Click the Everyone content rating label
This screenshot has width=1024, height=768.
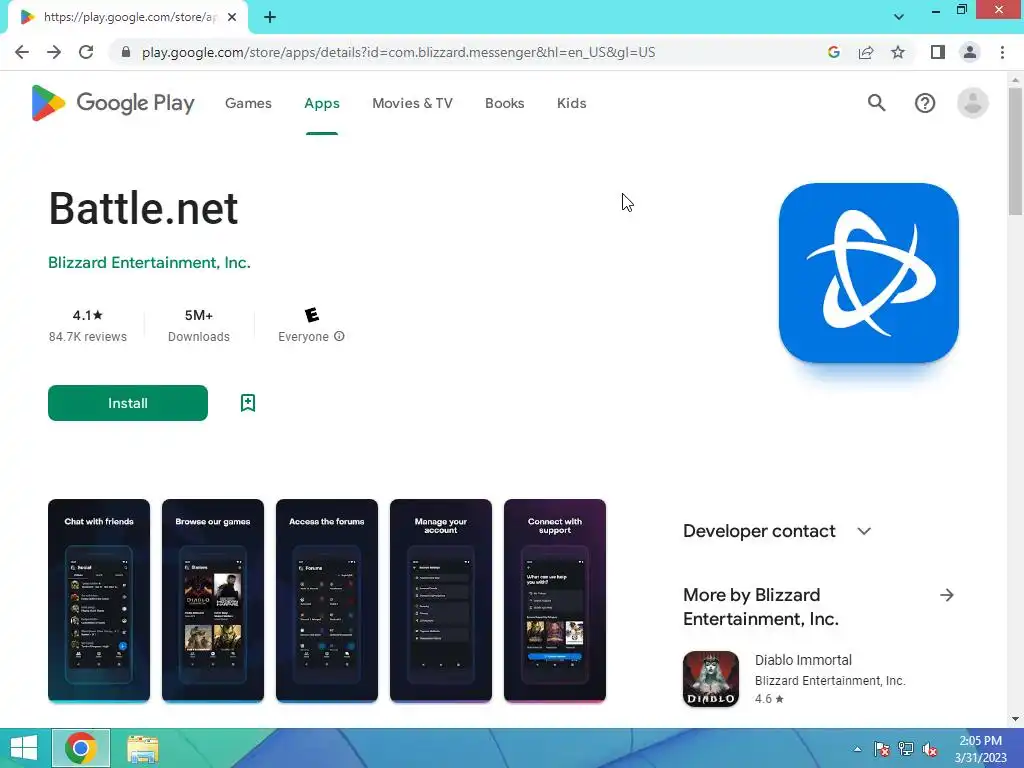click(303, 337)
